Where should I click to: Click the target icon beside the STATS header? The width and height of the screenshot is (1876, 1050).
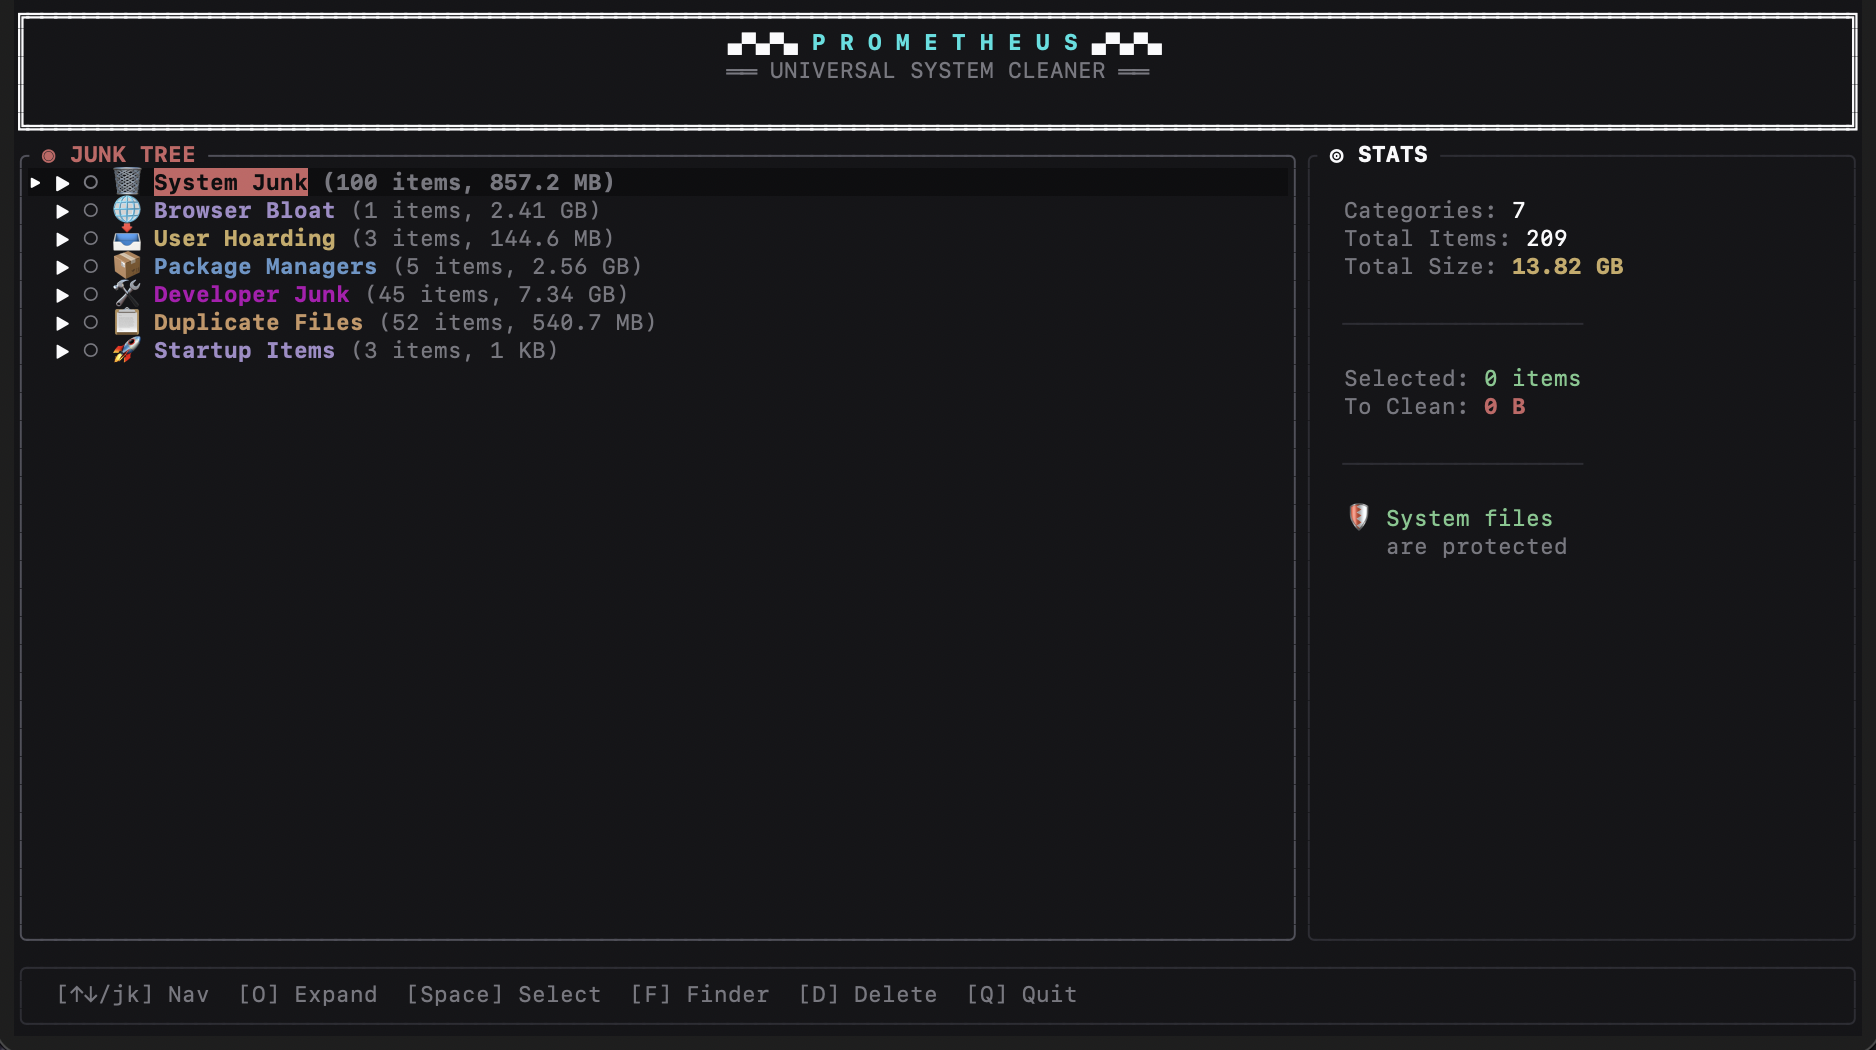[1337, 155]
